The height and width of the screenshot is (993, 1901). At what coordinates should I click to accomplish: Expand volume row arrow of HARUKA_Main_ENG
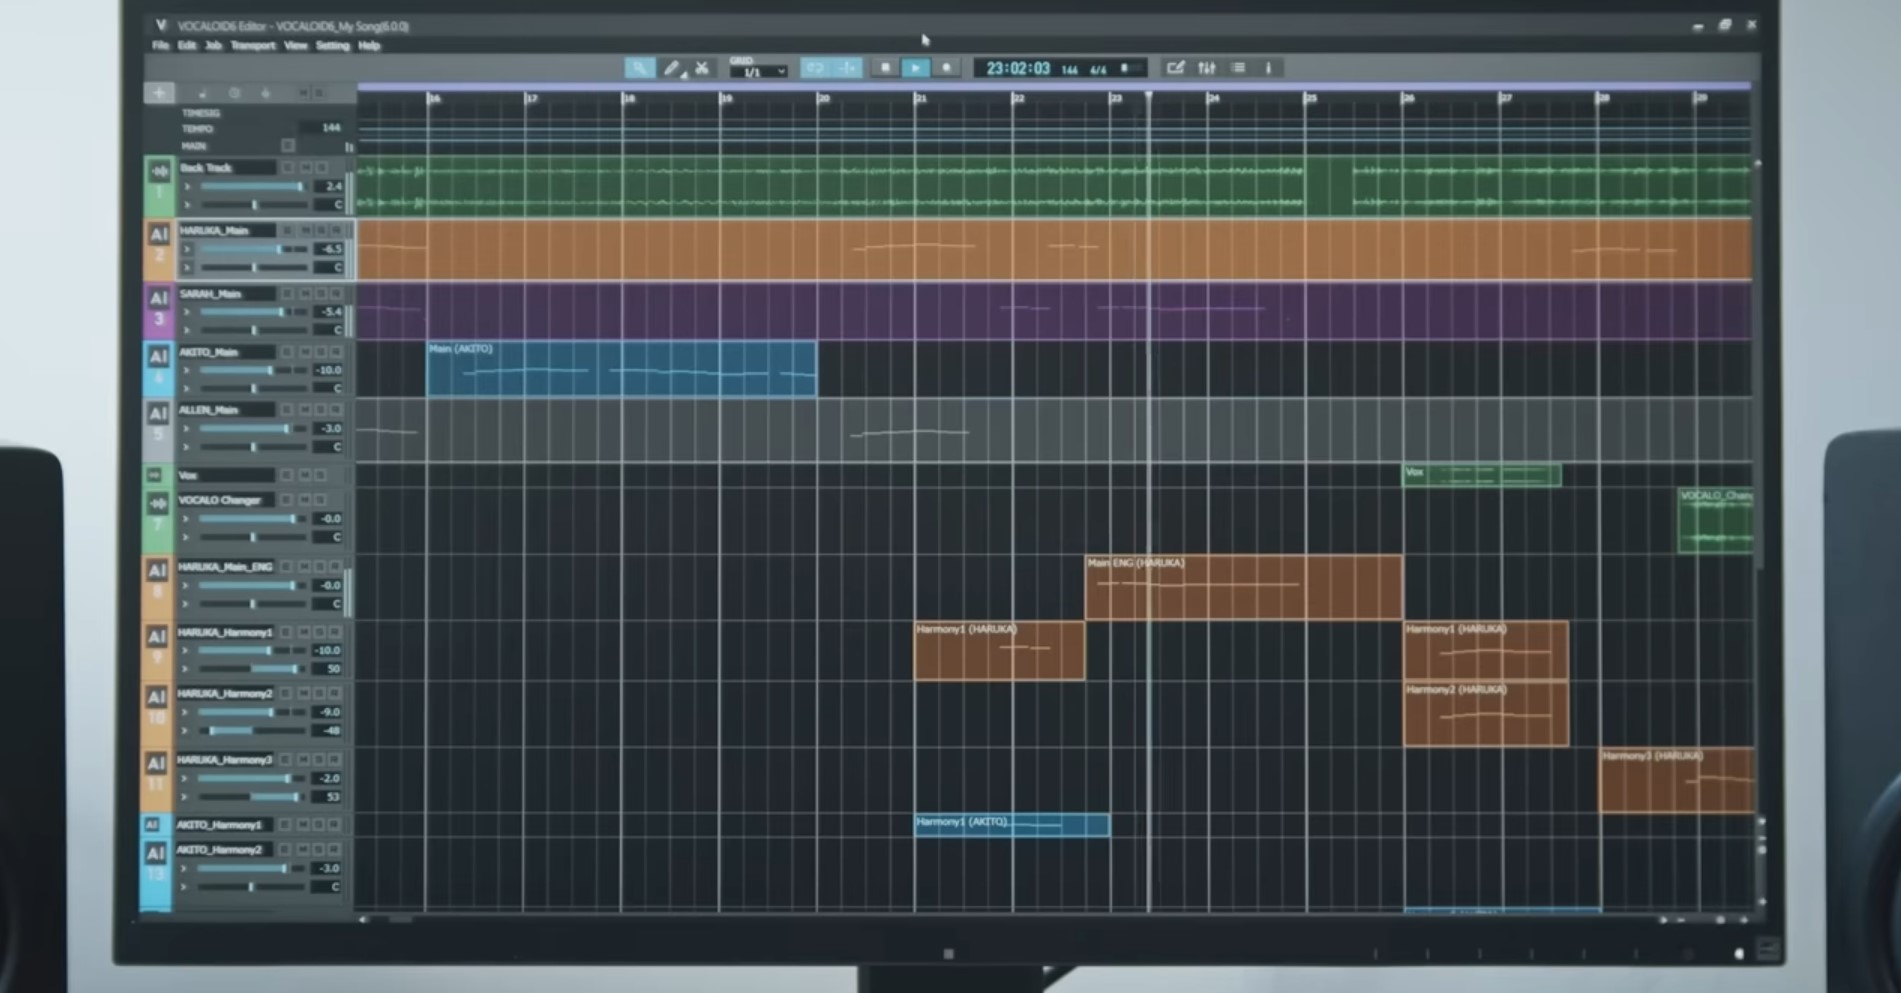click(x=185, y=586)
